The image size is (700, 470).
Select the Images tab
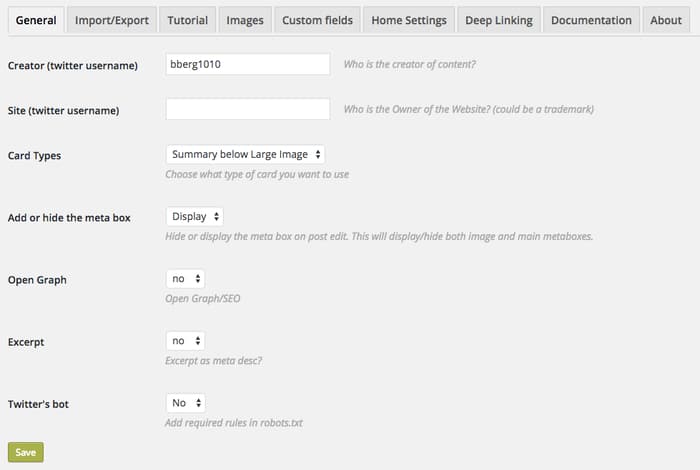[x=245, y=20]
